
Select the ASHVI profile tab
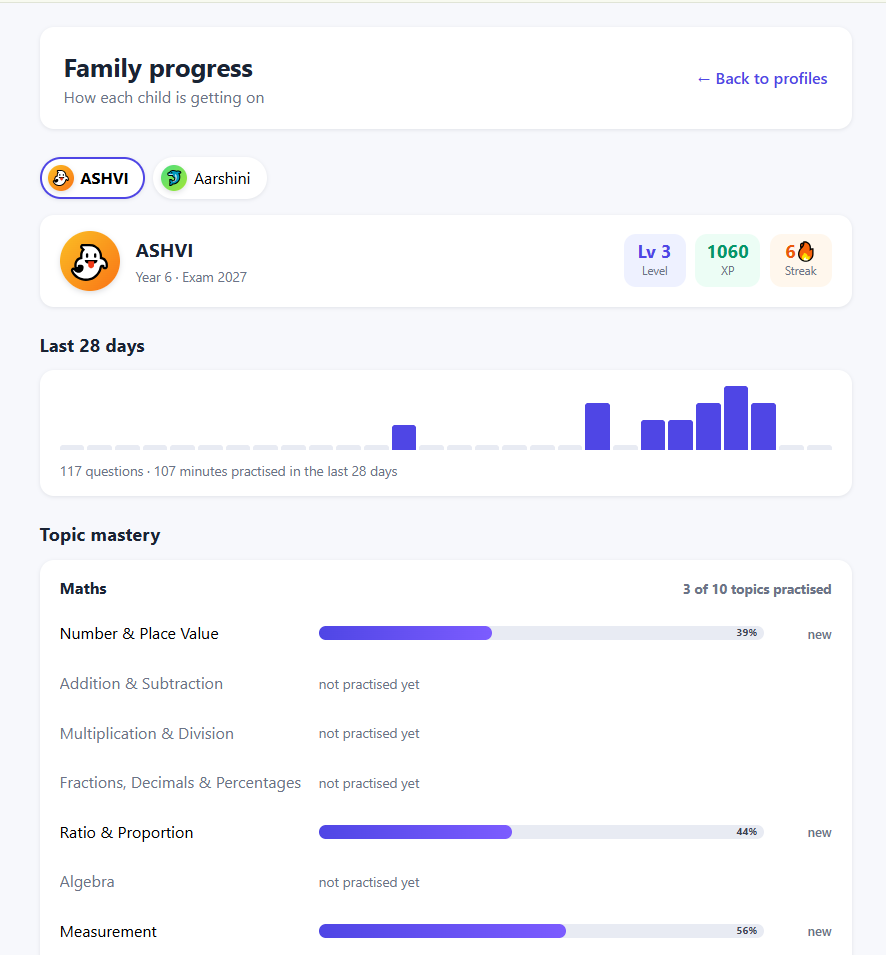[x=93, y=178]
